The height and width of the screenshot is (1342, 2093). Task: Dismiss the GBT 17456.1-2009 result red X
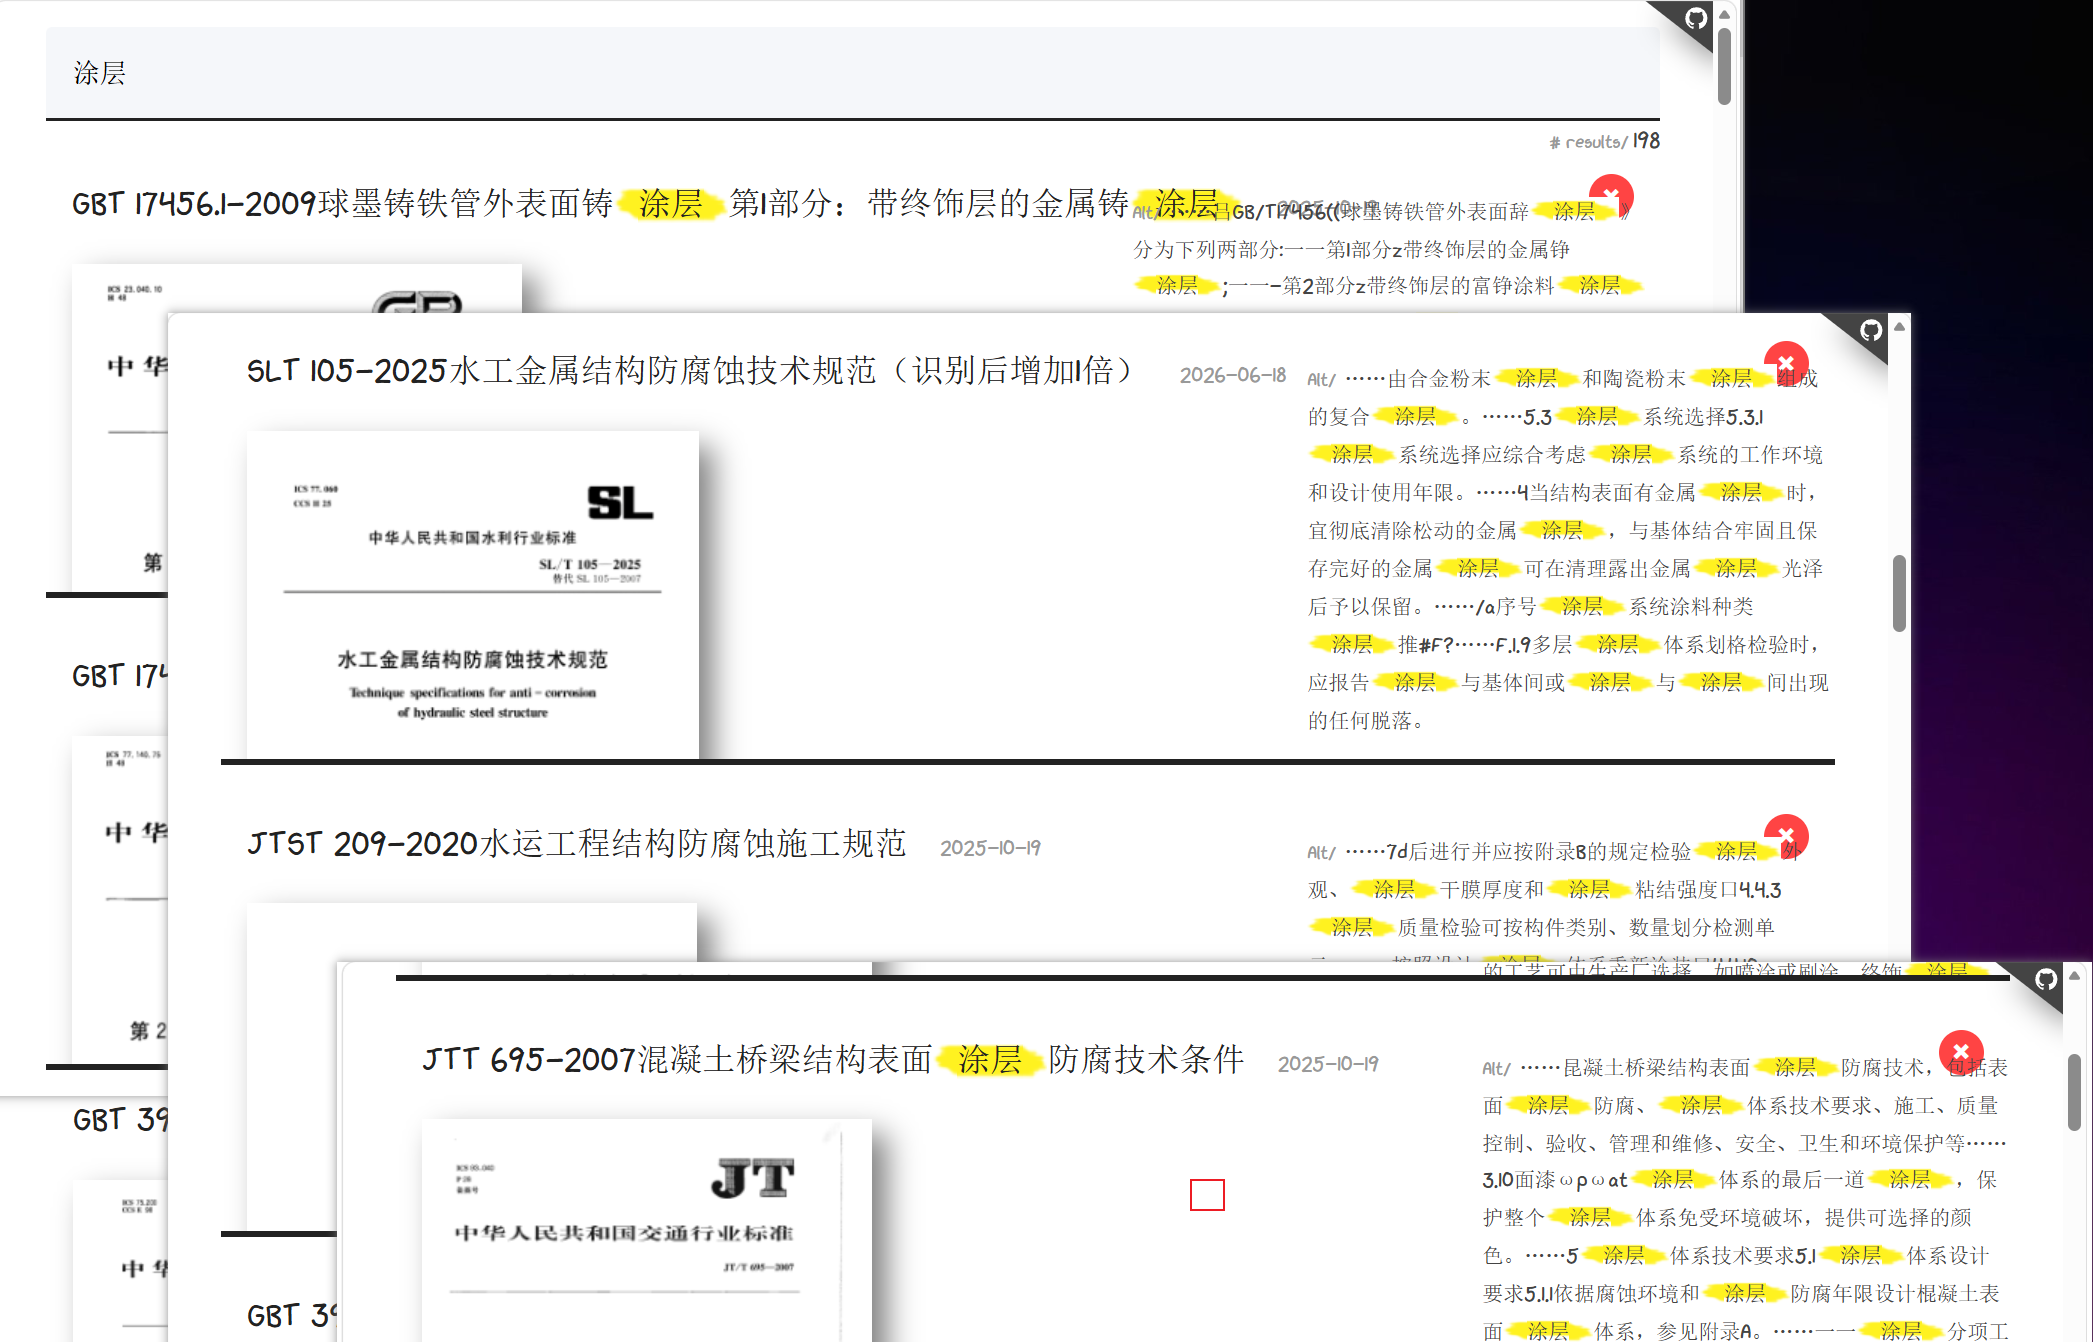point(1611,195)
